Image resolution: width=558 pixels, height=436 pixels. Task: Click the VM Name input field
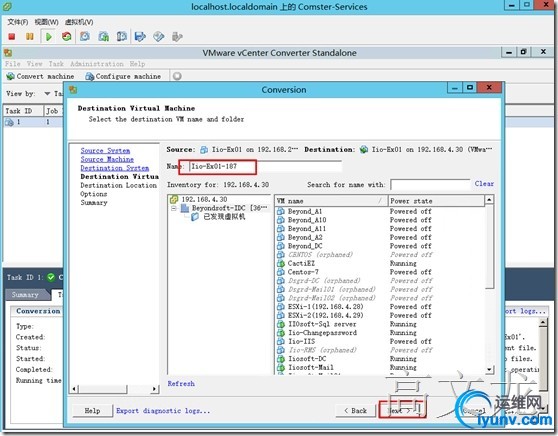pyautogui.click(x=265, y=166)
